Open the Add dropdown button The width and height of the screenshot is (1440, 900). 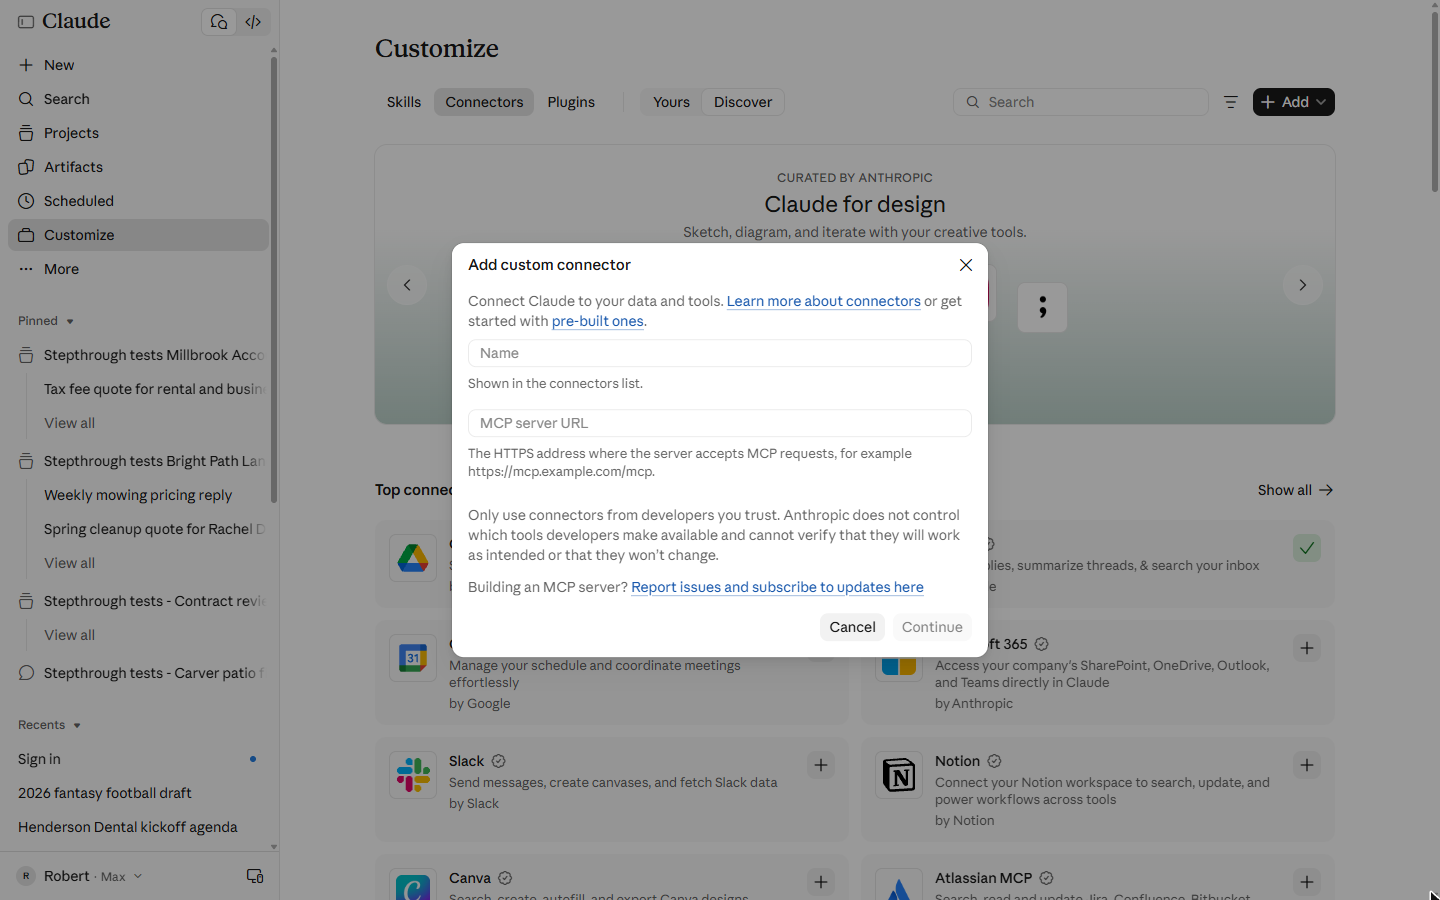[x=1294, y=102]
